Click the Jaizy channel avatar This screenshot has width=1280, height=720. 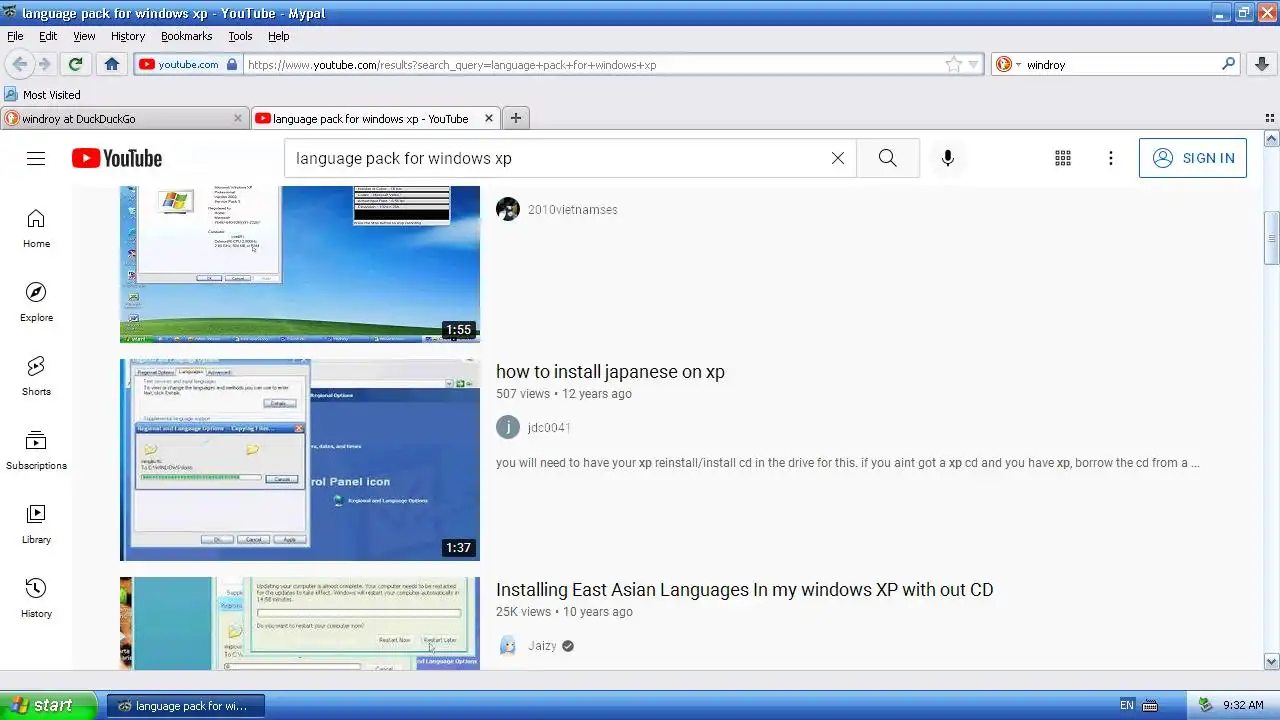pos(508,645)
